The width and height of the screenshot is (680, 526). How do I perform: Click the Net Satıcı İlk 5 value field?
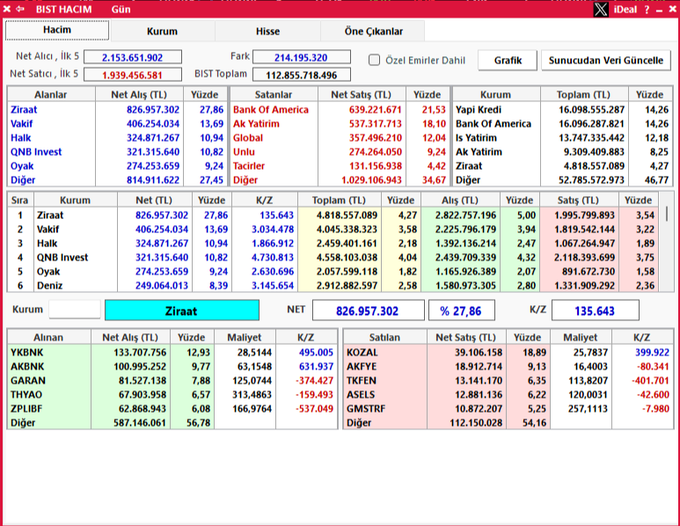[x=132, y=75]
